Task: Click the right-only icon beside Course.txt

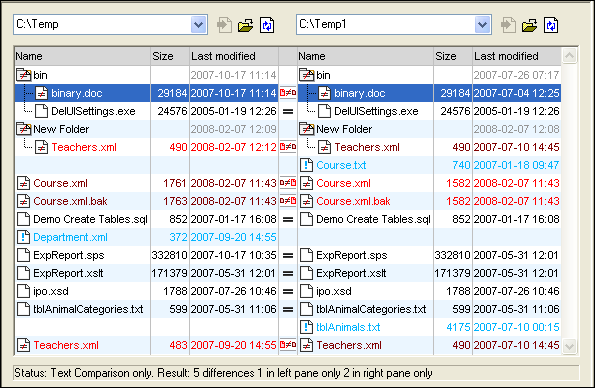Action: [x=306, y=165]
